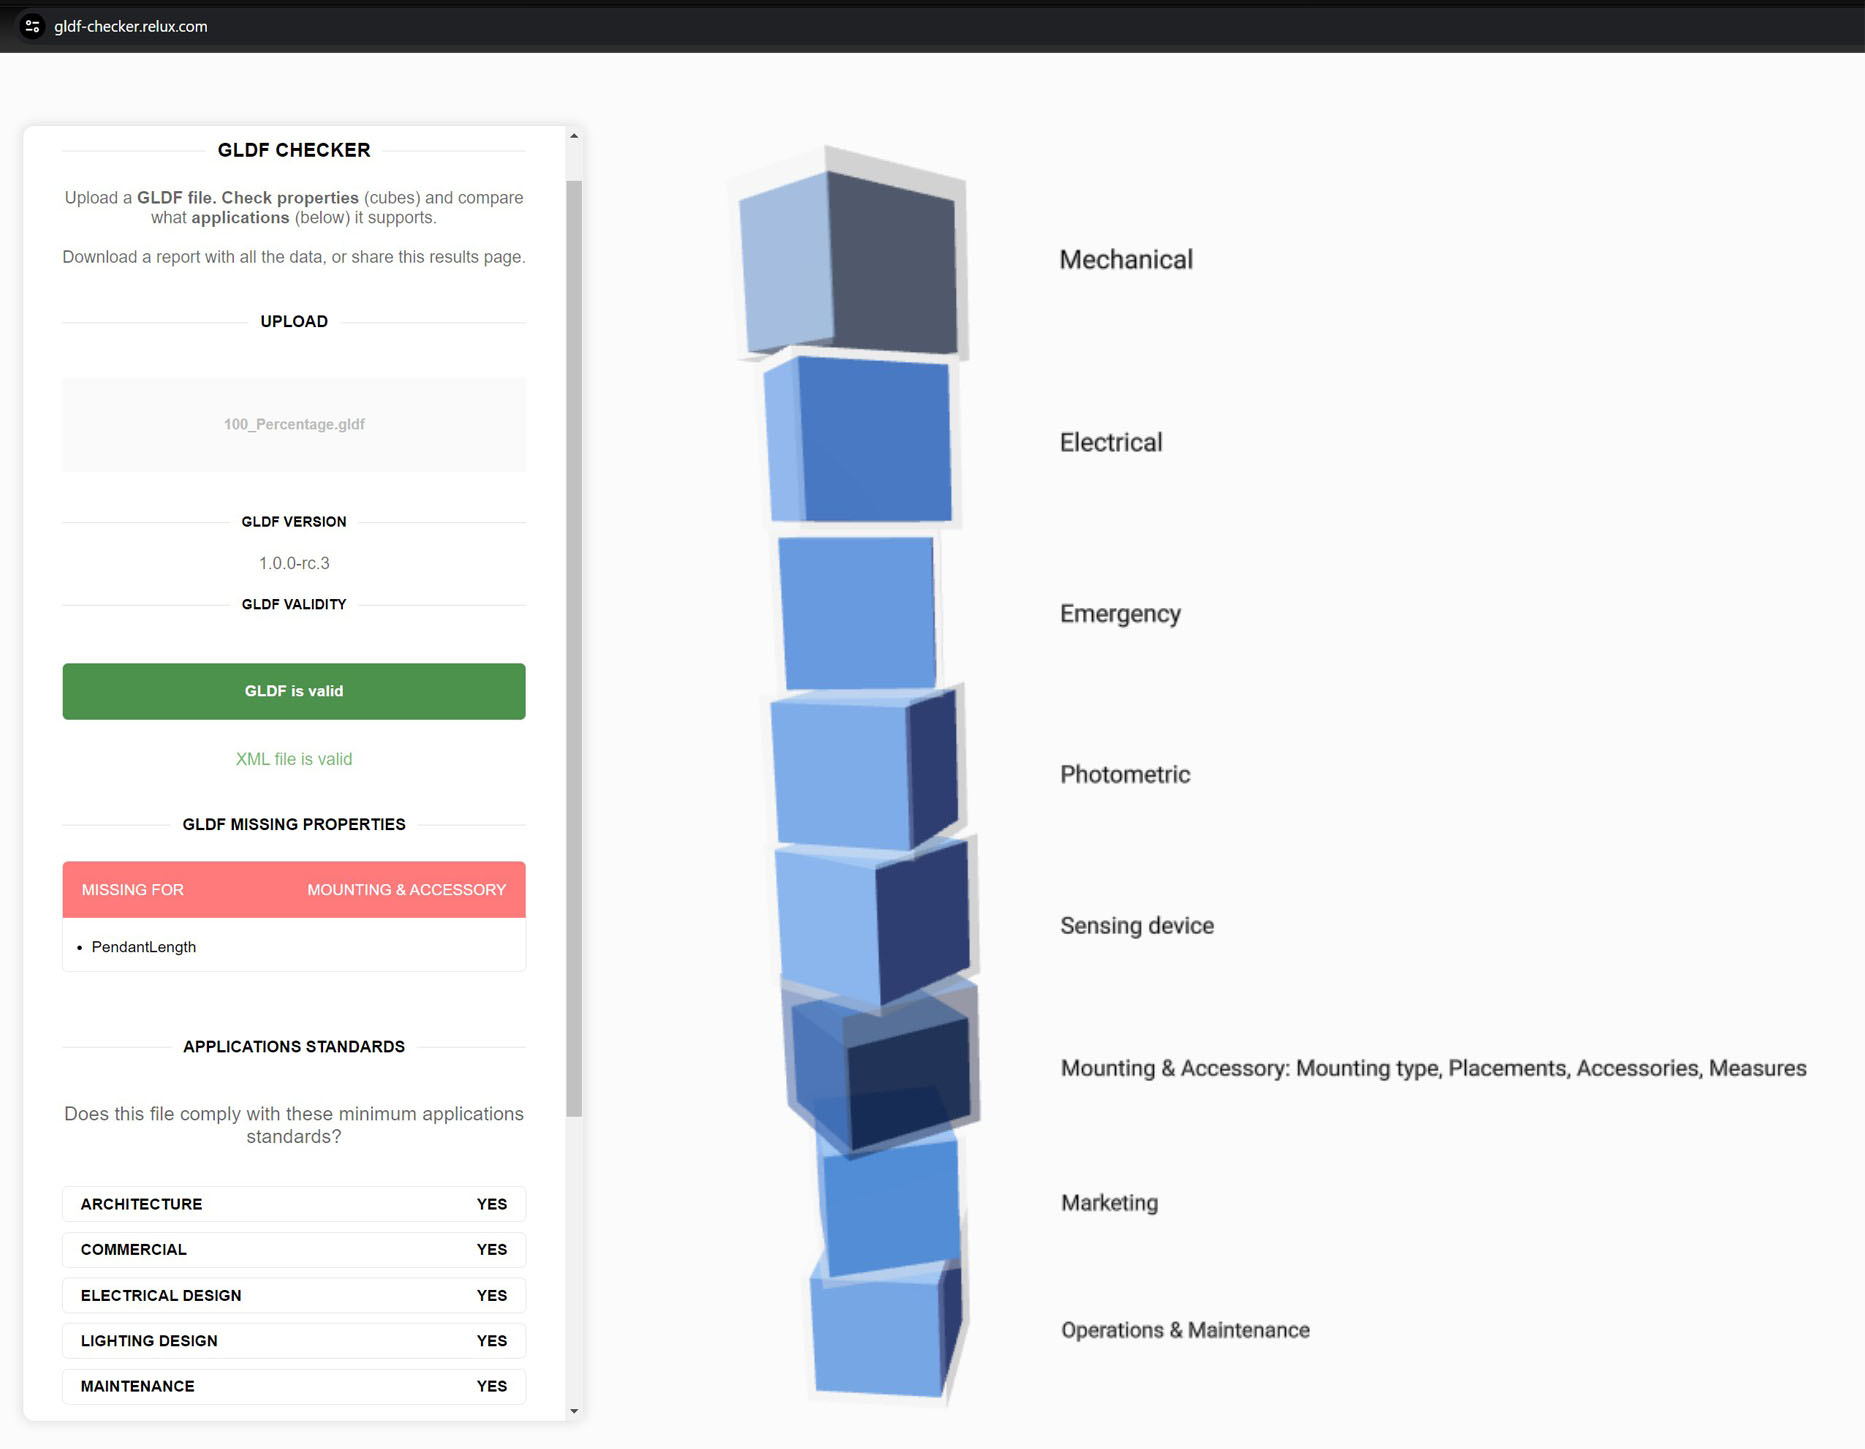Toggle the COMMERCIAL standard row
Image resolution: width=1865 pixels, height=1449 pixels.
(x=294, y=1249)
